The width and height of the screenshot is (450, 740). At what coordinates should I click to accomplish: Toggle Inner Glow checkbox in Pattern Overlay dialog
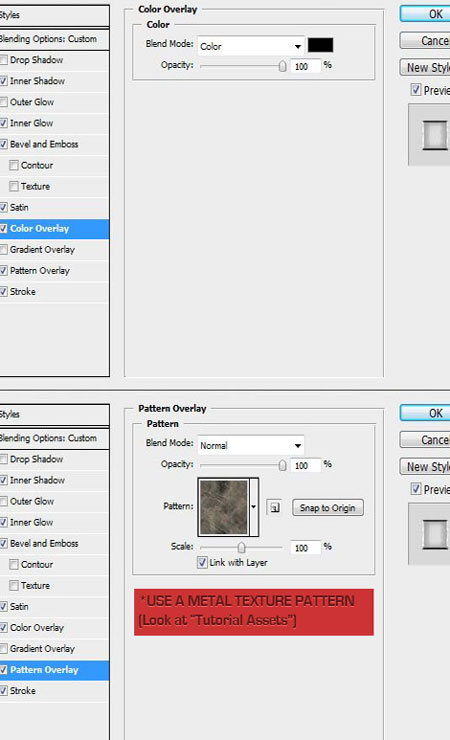click(x=3, y=522)
